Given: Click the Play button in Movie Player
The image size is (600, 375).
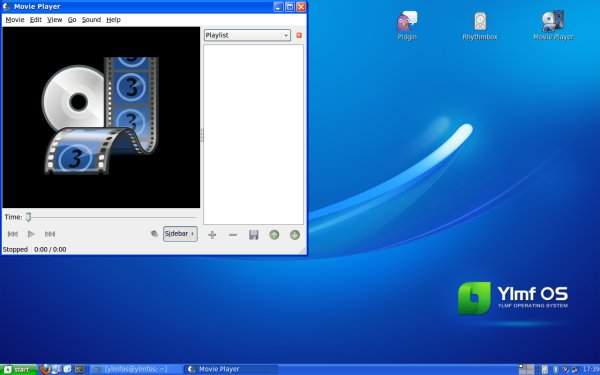Looking at the screenshot, I should [31, 234].
